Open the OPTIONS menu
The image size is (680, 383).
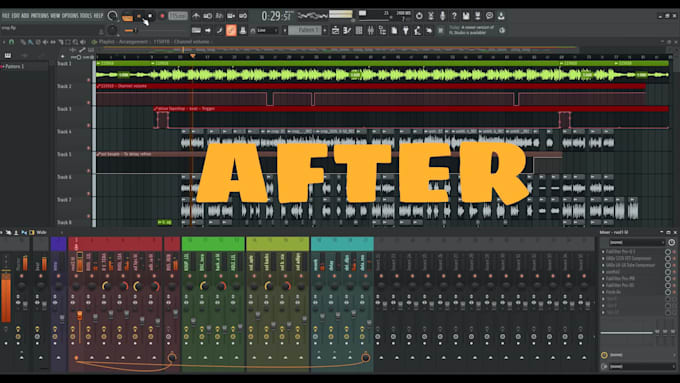[x=70, y=16]
